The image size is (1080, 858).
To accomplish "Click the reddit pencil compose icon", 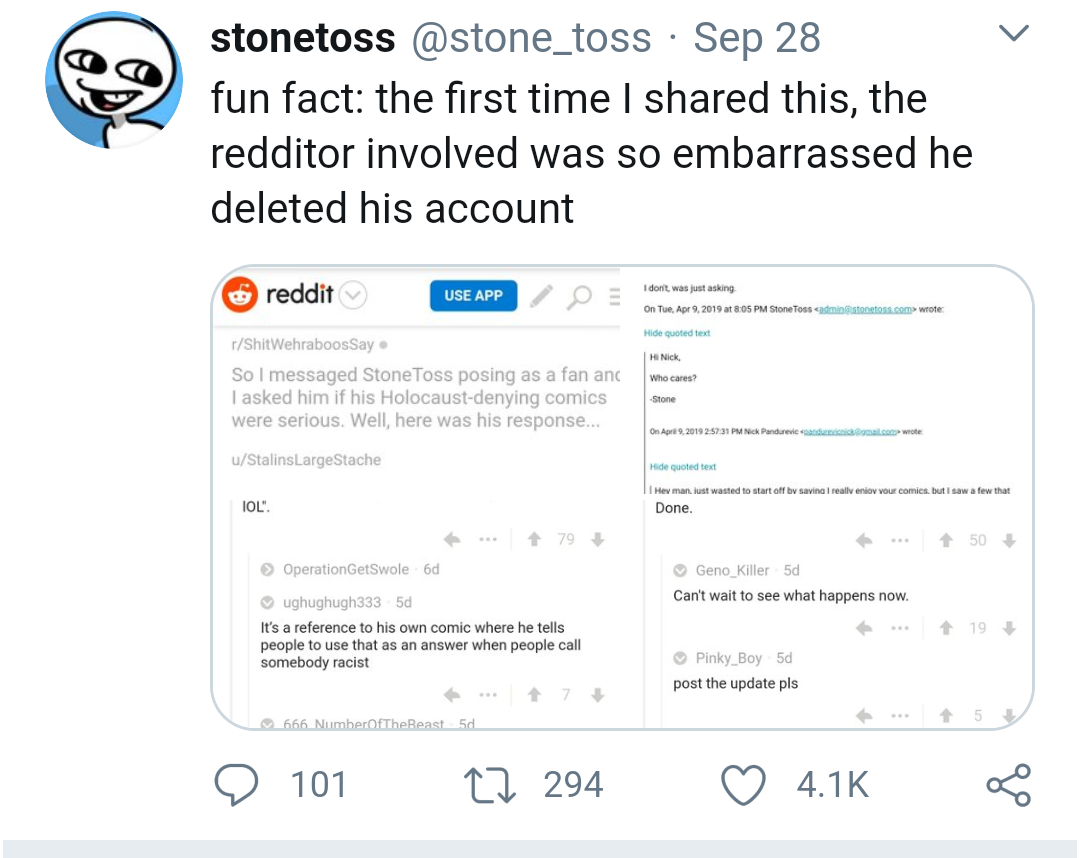I will coord(541,296).
